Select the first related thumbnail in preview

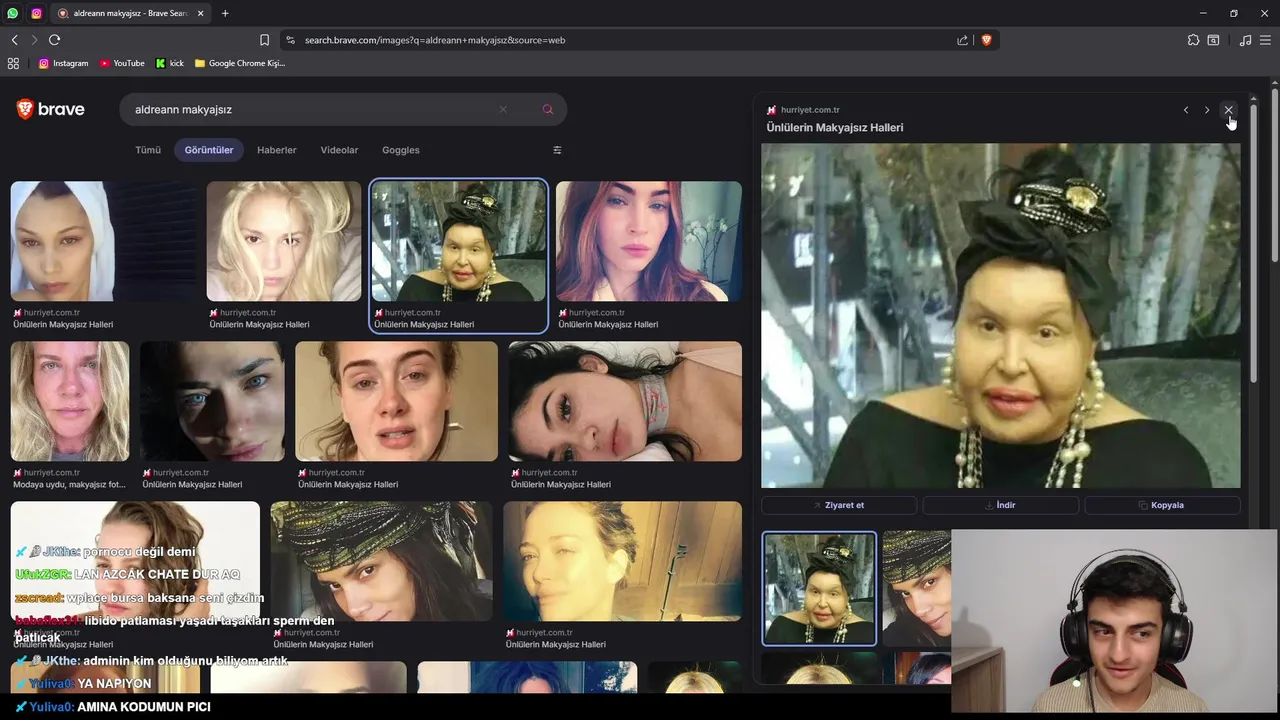tap(819, 588)
